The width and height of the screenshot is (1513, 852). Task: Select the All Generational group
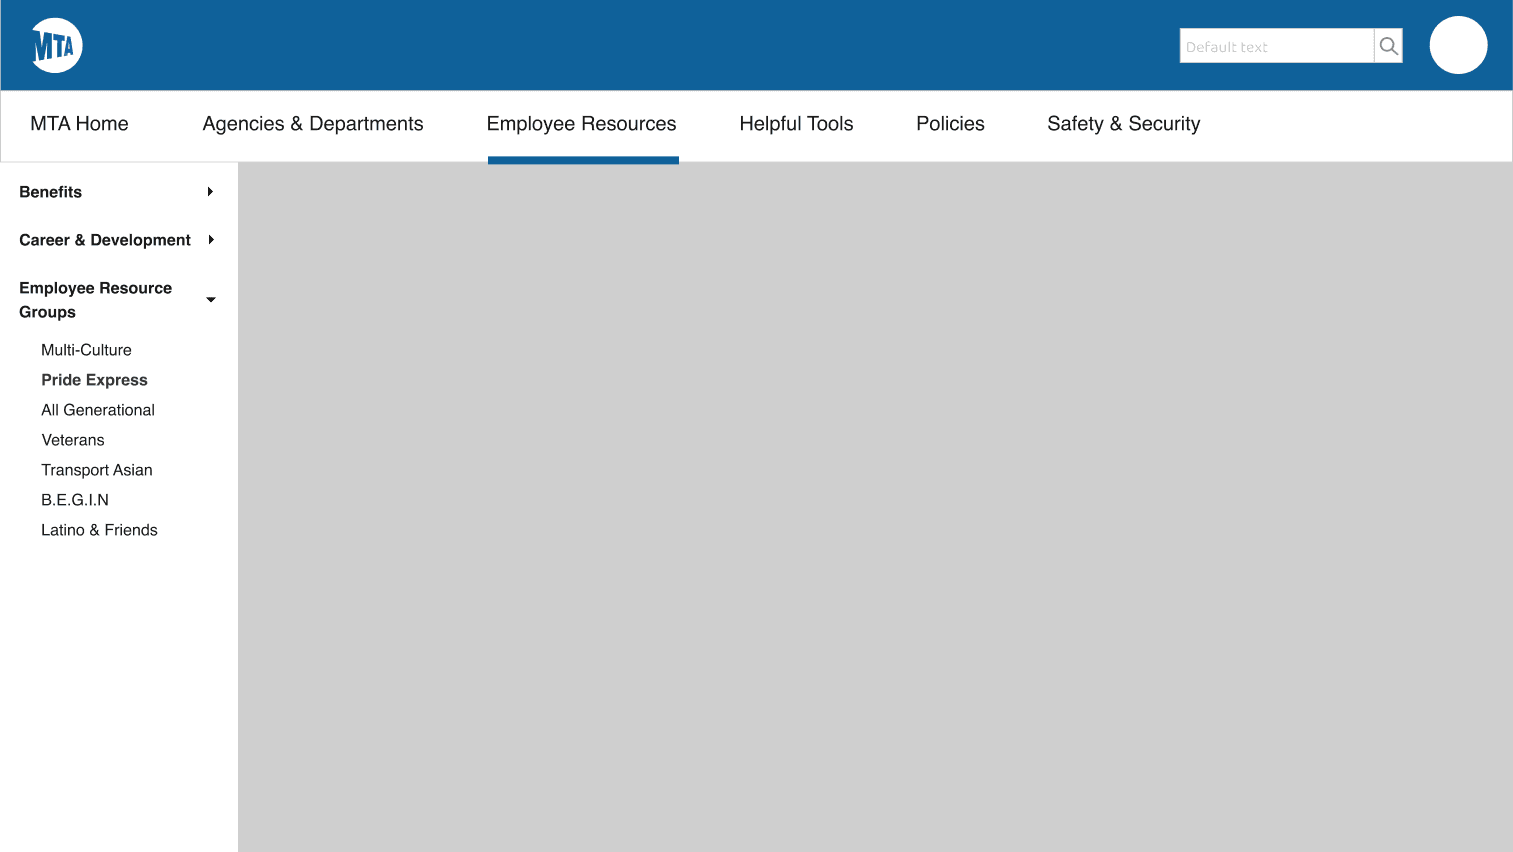tap(98, 410)
